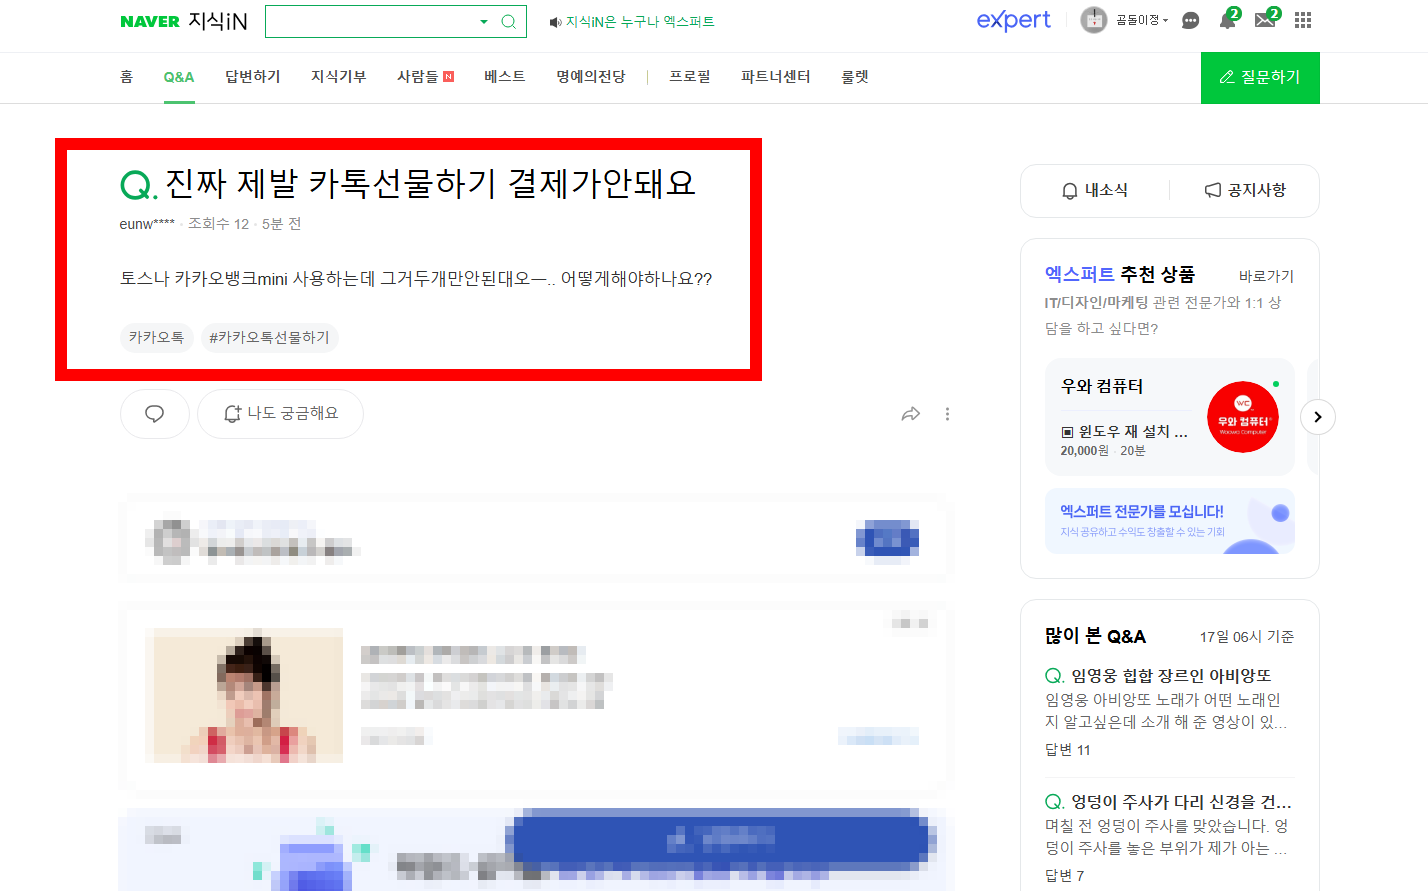Click the comment bubble button

(x=155, y=414)
